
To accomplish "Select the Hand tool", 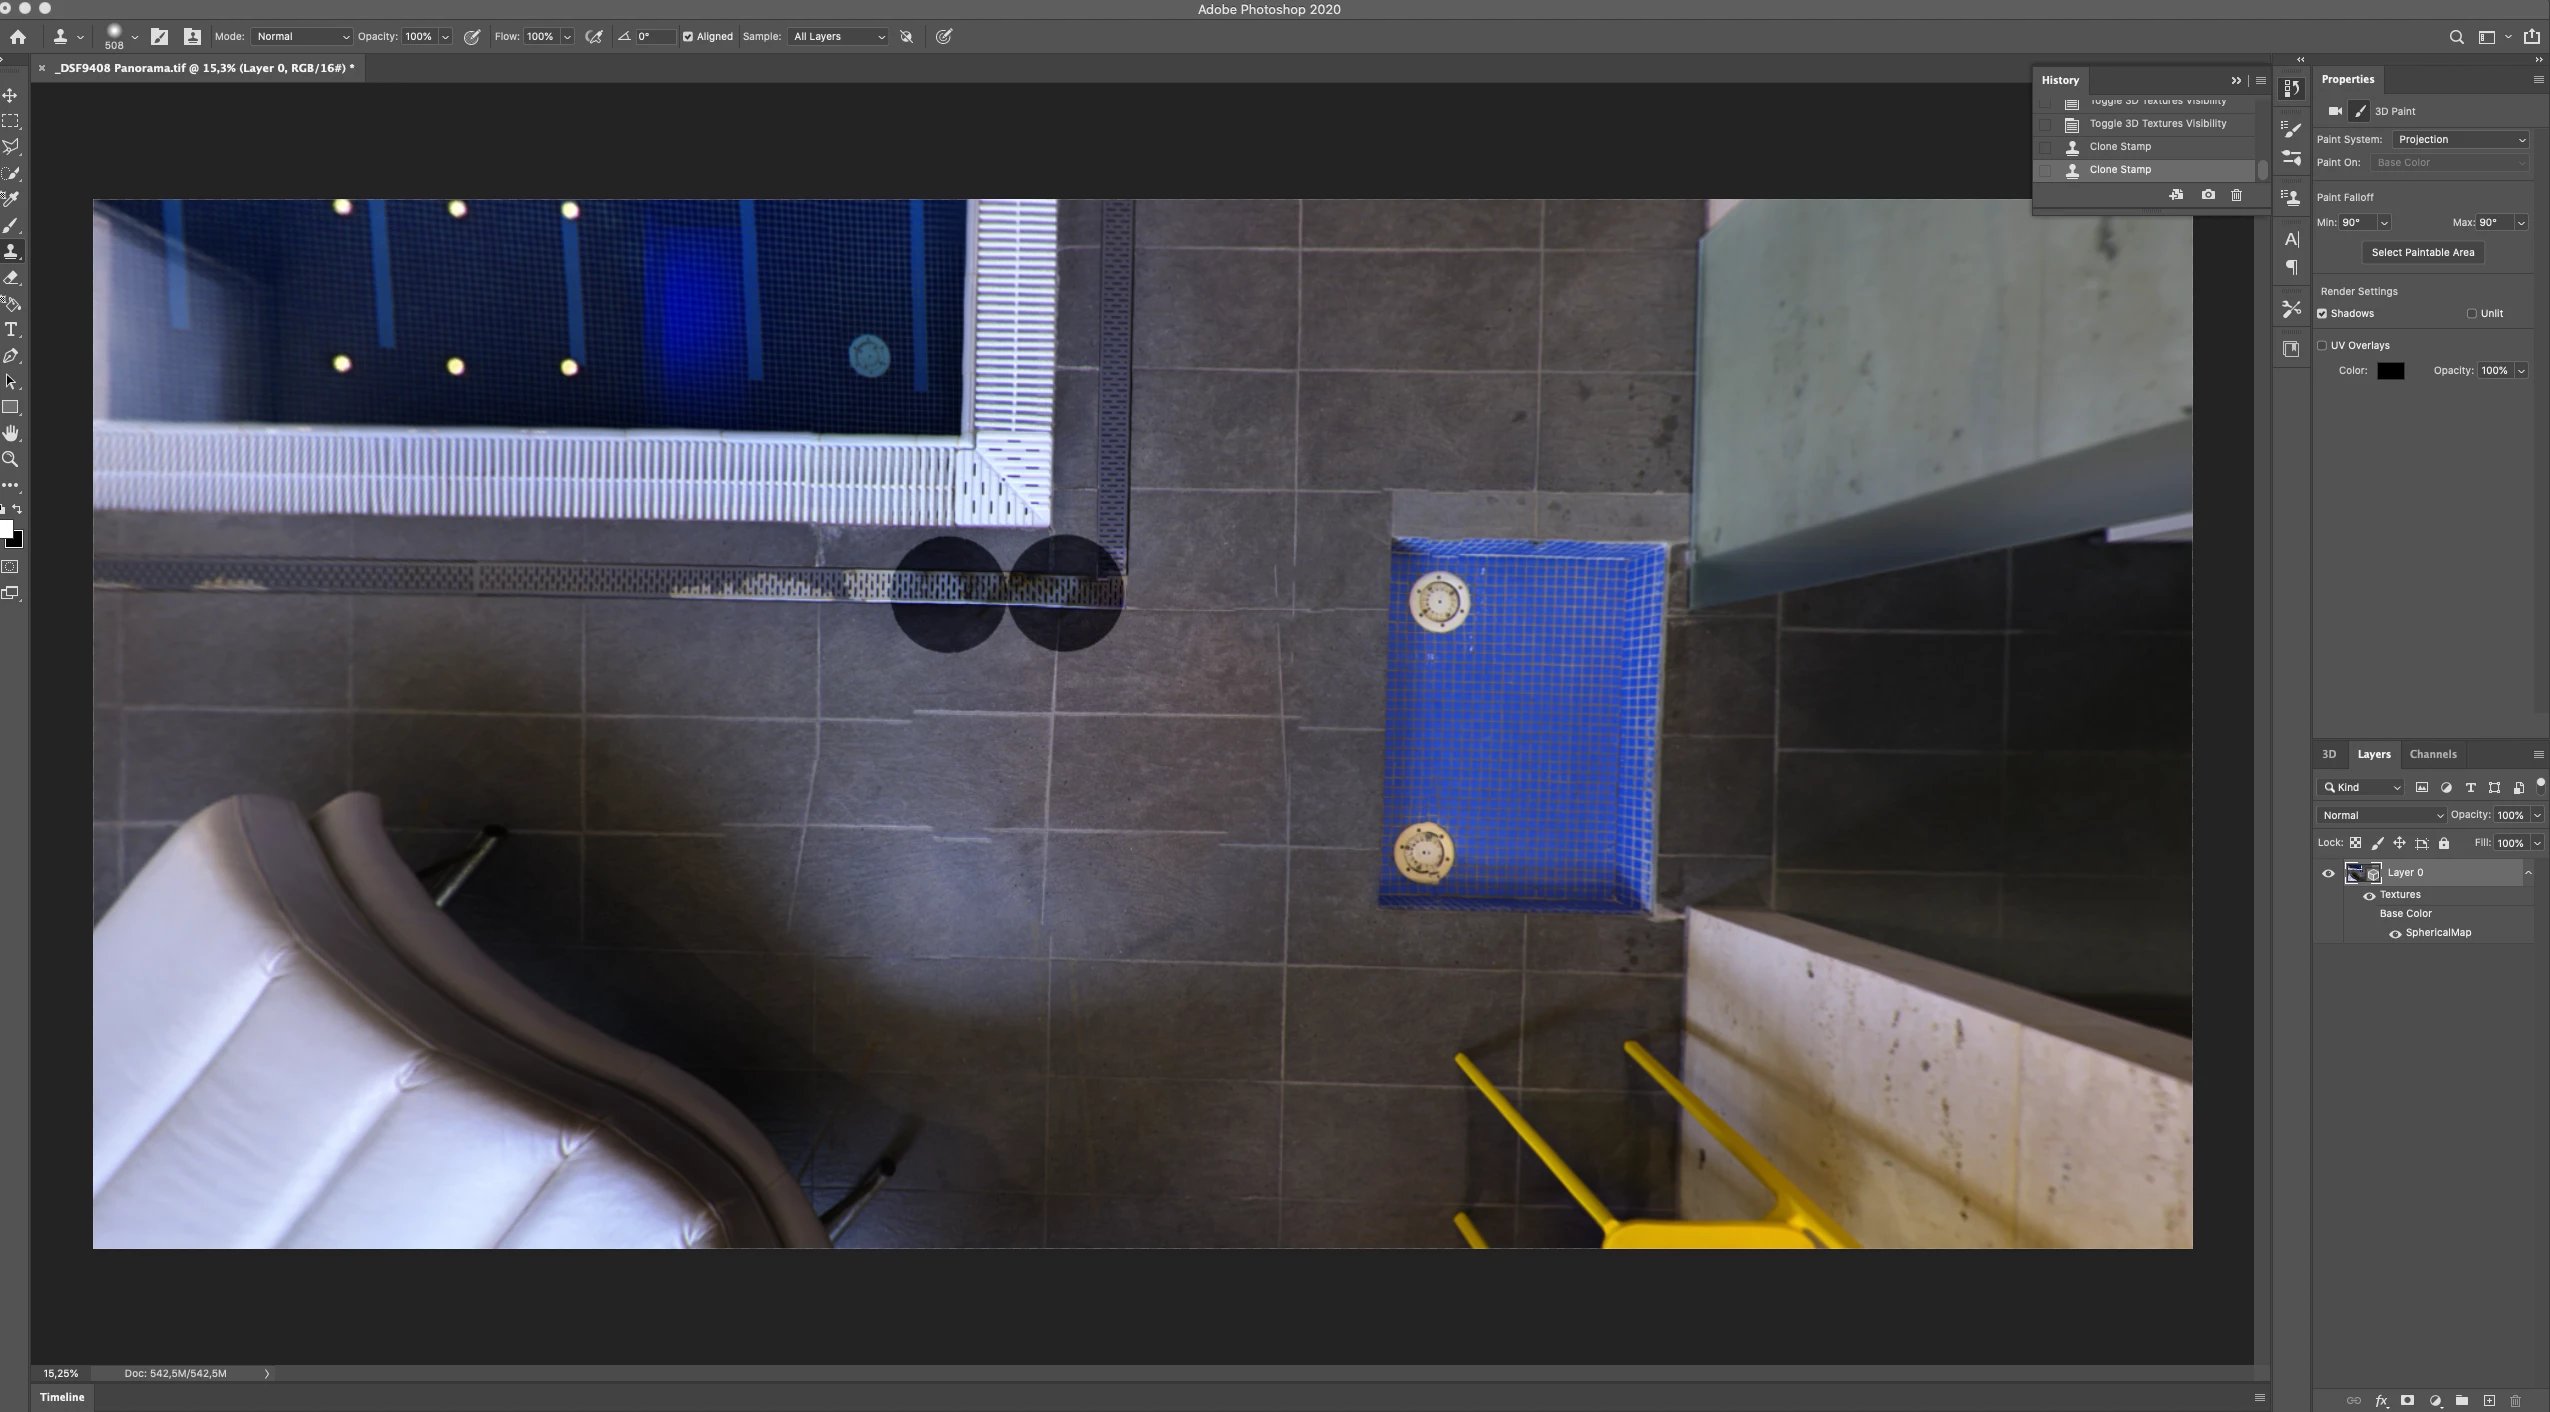I will pos(11,433).
